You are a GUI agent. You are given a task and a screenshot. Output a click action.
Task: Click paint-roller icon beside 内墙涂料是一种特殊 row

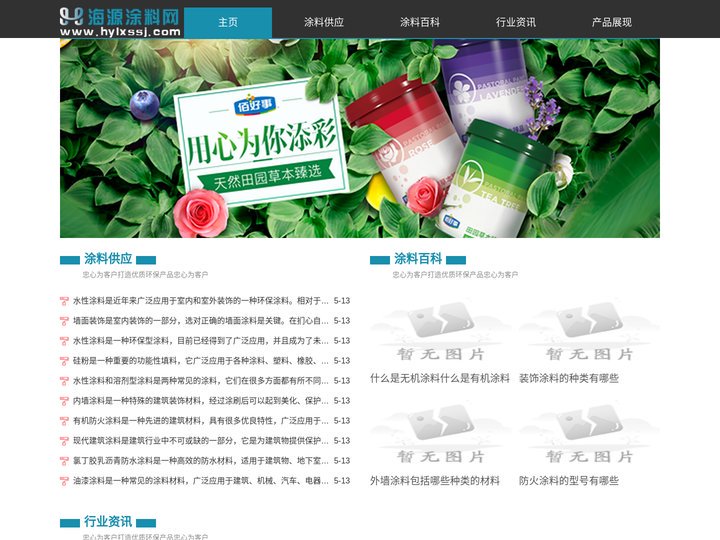64,401
